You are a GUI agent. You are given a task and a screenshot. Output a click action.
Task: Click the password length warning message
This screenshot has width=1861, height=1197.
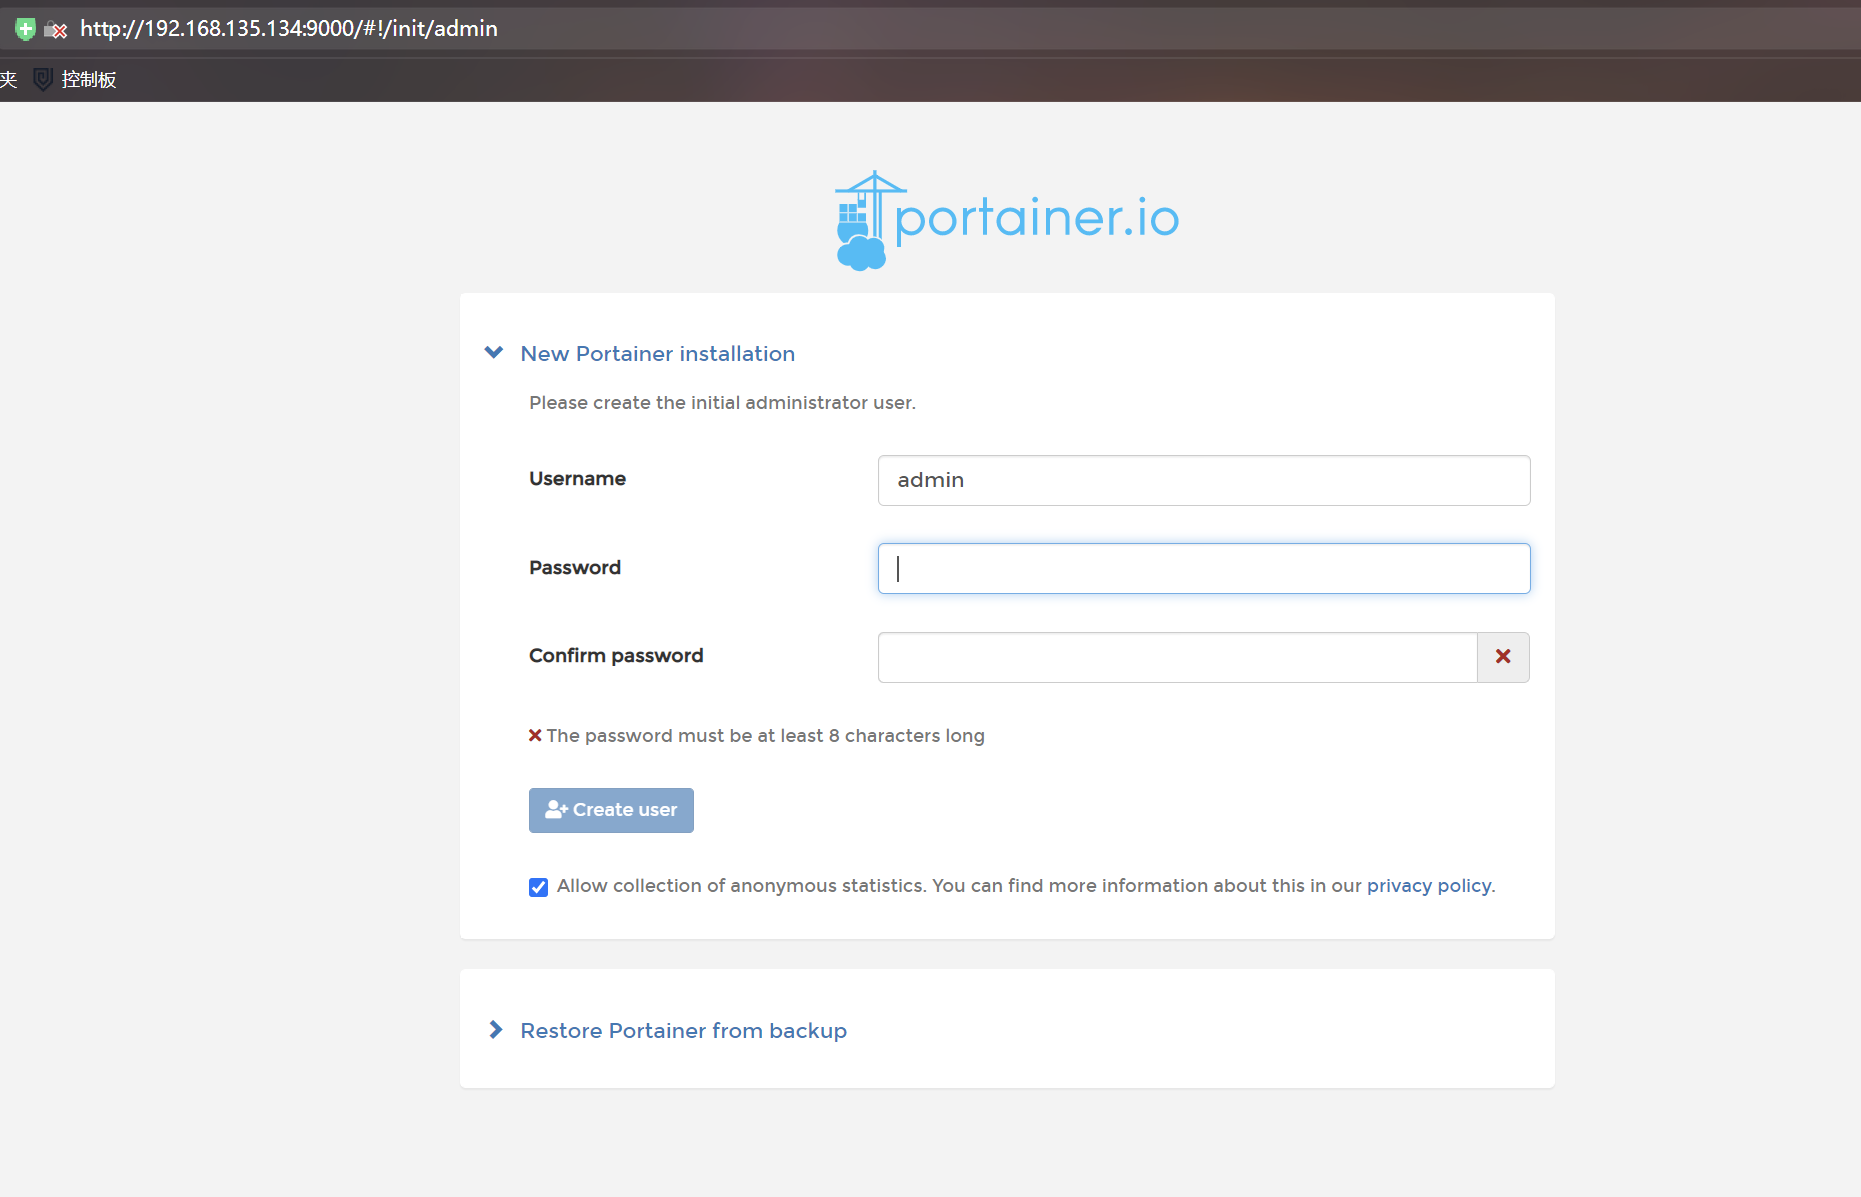tap(757, 736)
